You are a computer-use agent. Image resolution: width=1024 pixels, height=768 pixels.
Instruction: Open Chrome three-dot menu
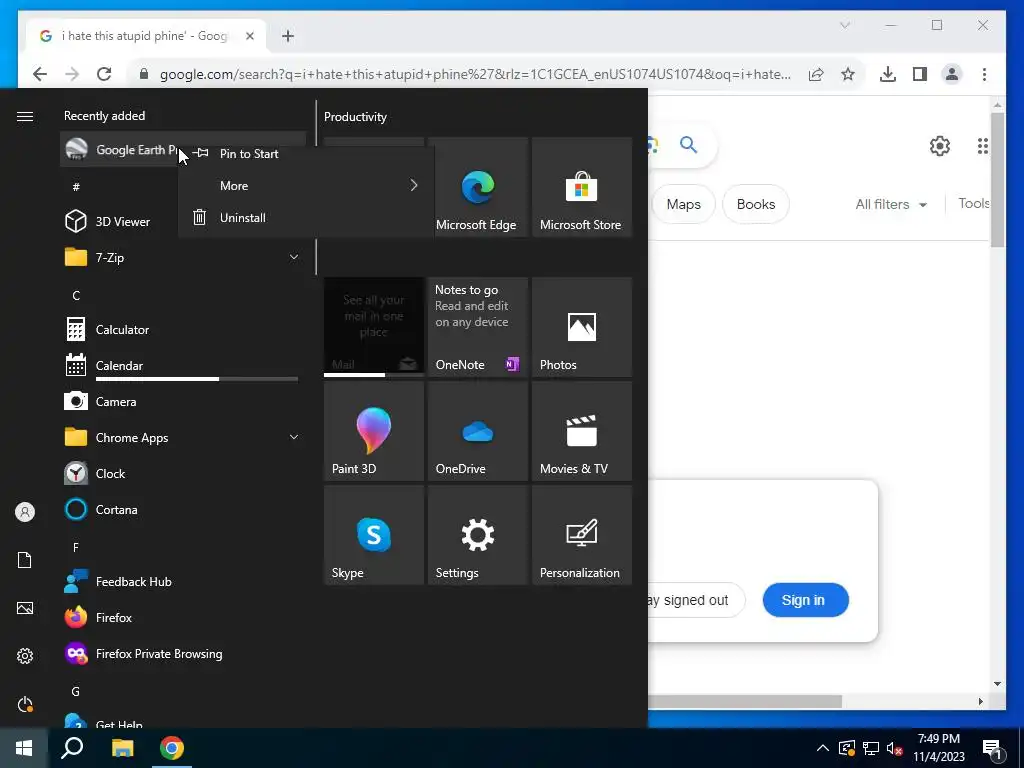984,74
